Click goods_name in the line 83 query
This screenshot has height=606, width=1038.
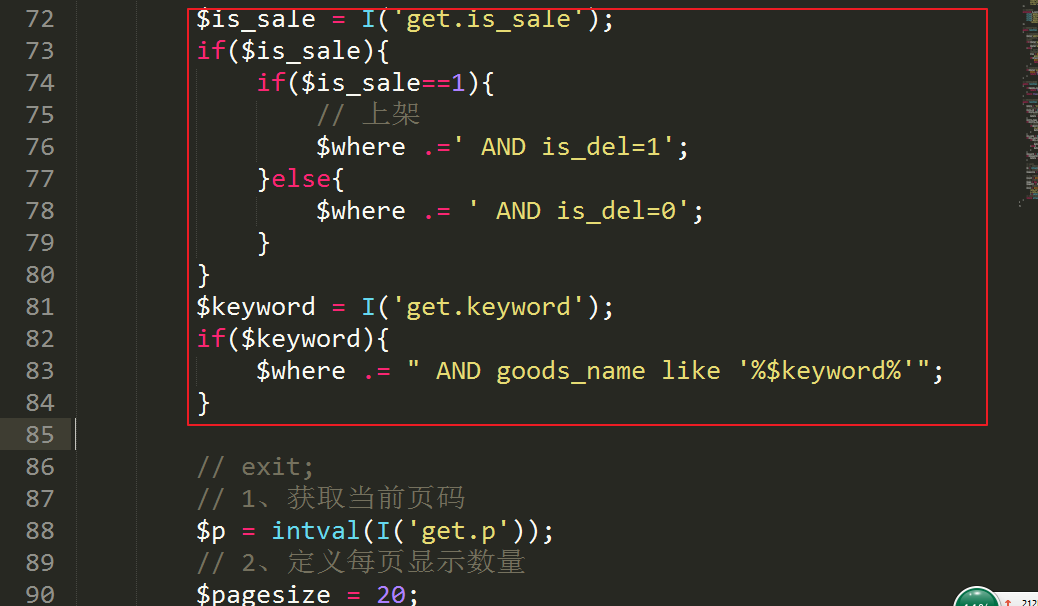[570, 371]
